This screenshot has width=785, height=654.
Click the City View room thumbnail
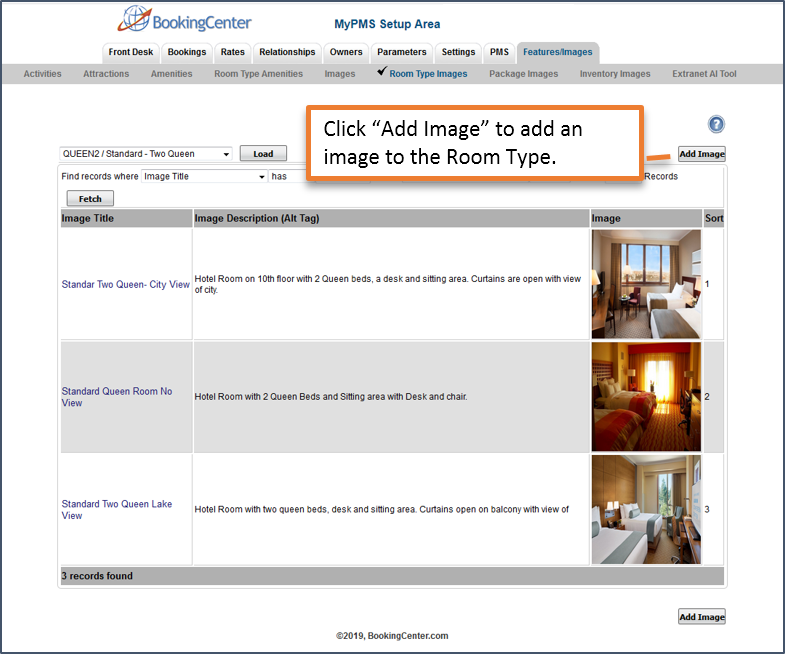coord(646,284)
